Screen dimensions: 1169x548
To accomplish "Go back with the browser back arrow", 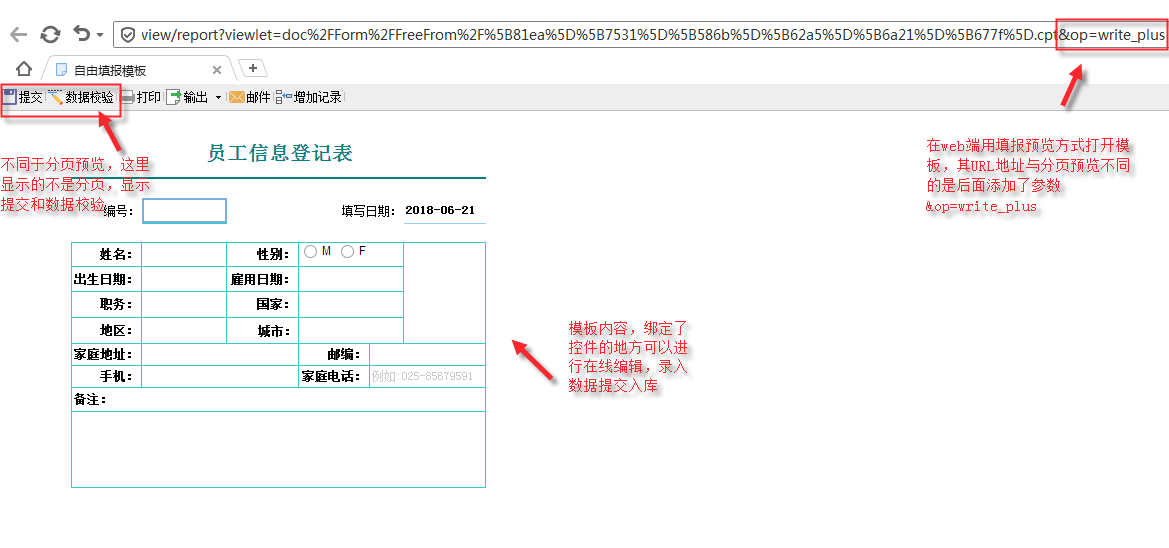I will [x=19, y=34].
